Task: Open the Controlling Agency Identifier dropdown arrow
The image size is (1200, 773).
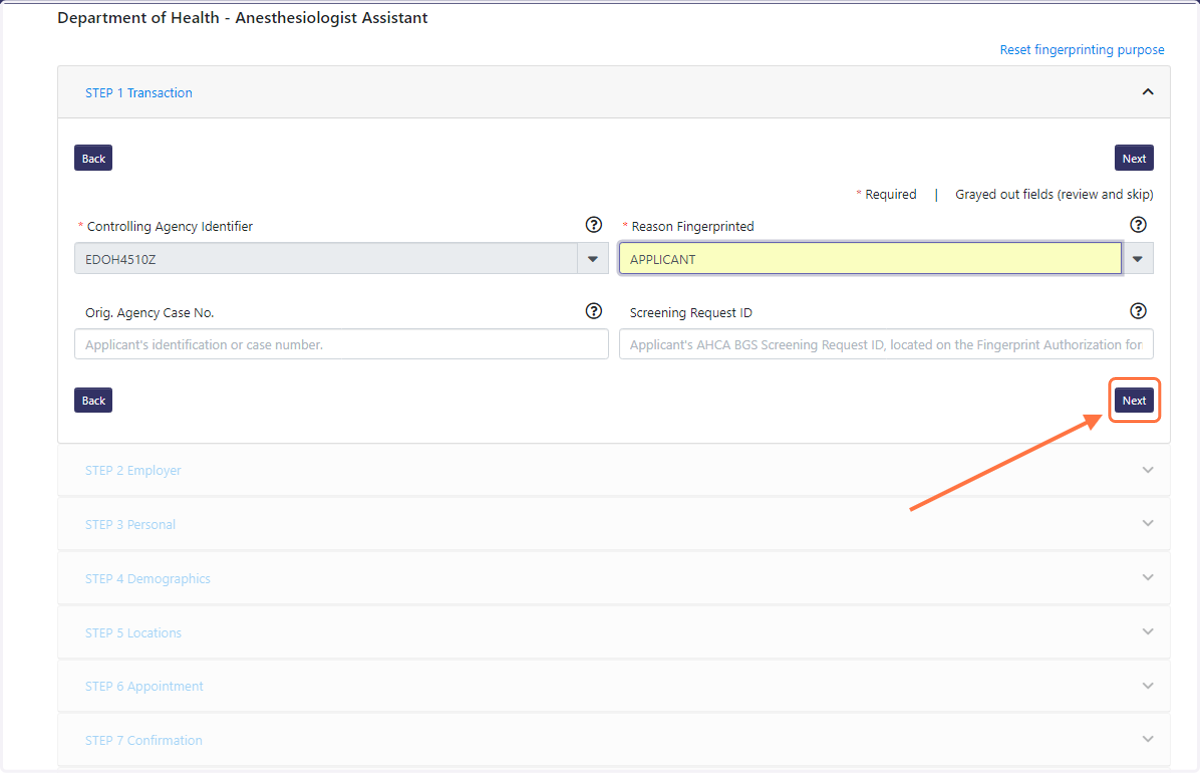Action: tap(593, 259)
